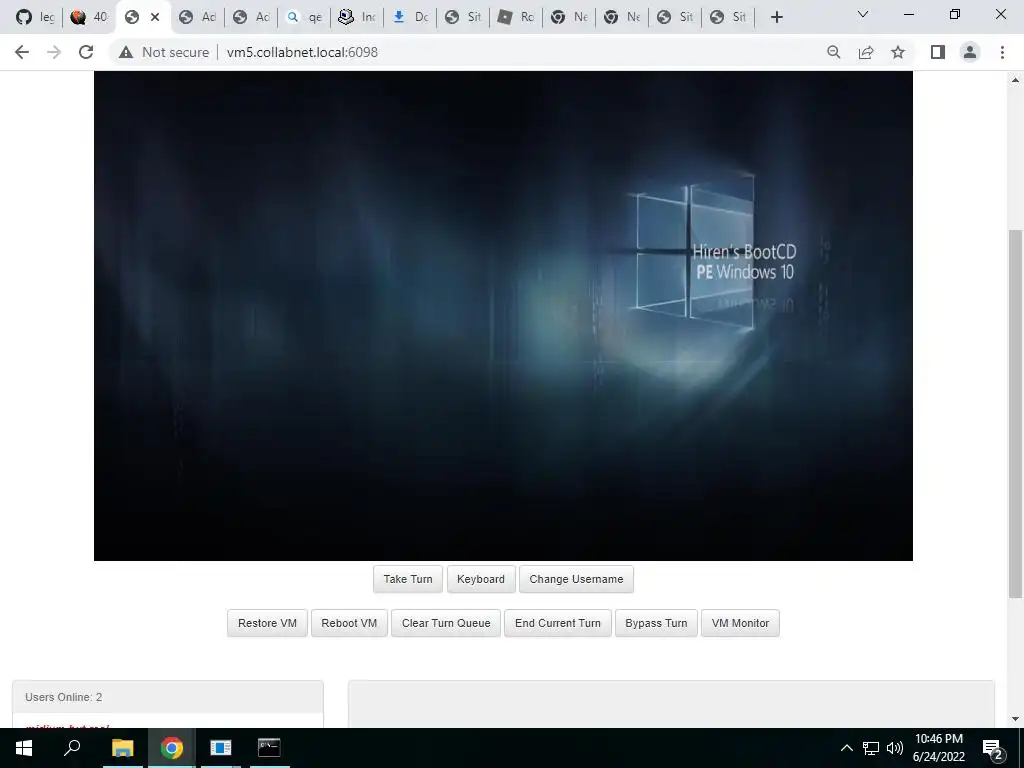The height and width of the screenshot is (768, 1024).
Task: Open the Windows Start menu
Action: coord(24,748)
